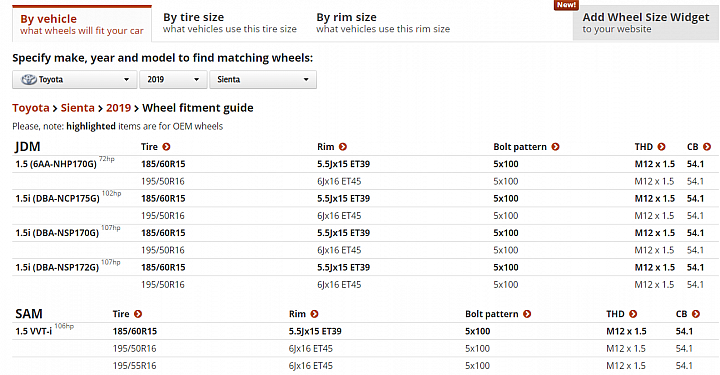
Task: Switch to the By tire size tab
Action: click(x=230, y=23)
